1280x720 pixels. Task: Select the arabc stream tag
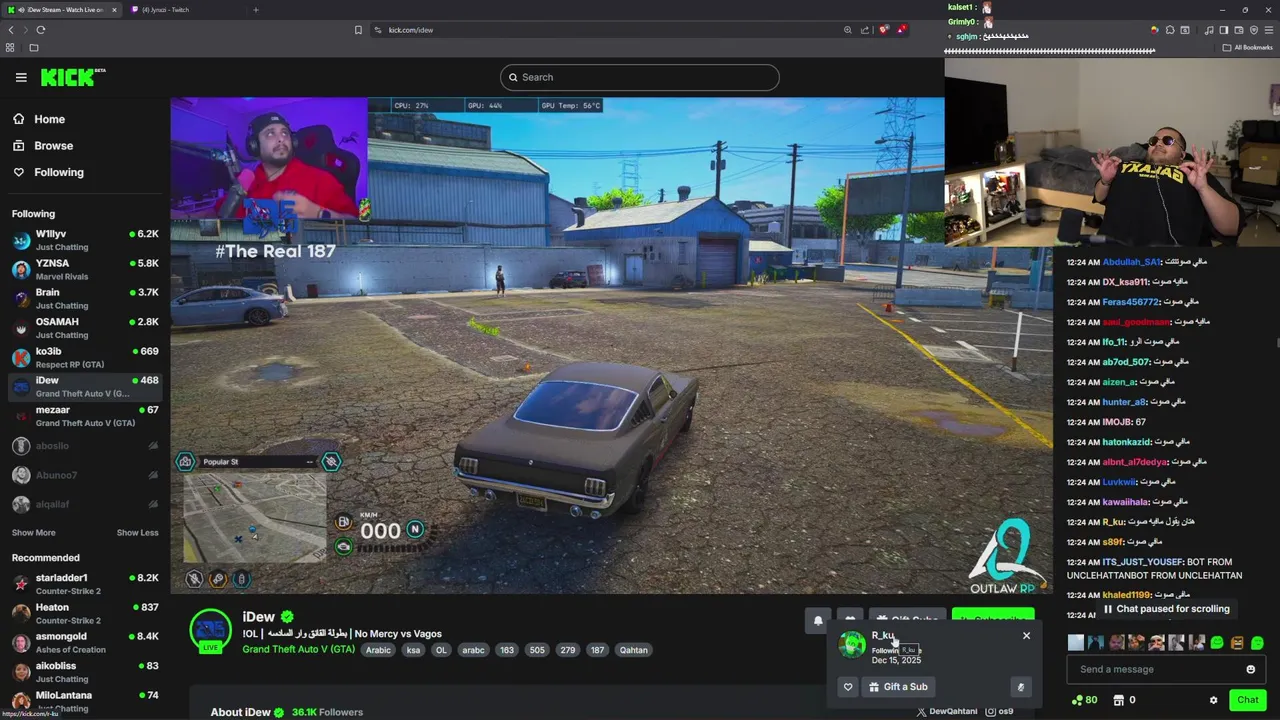click(473, 650)
